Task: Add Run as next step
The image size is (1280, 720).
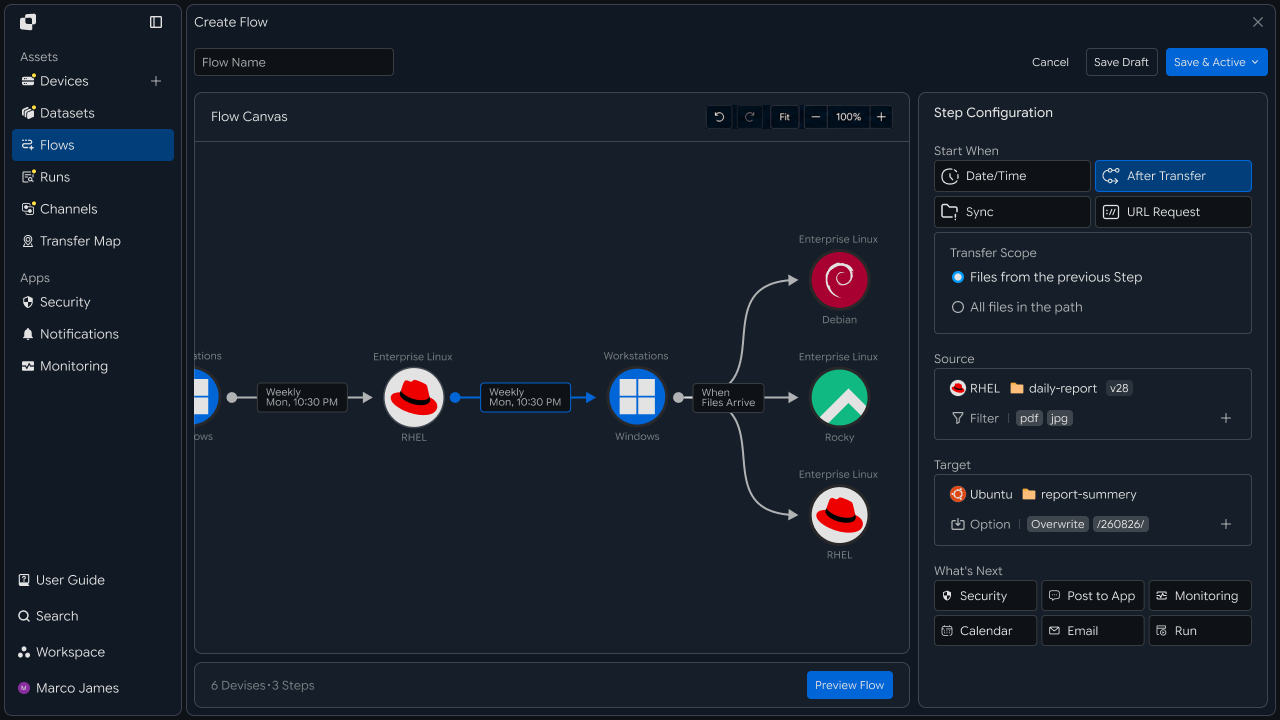Action: pyautogui.click(x=1200, y=631)
